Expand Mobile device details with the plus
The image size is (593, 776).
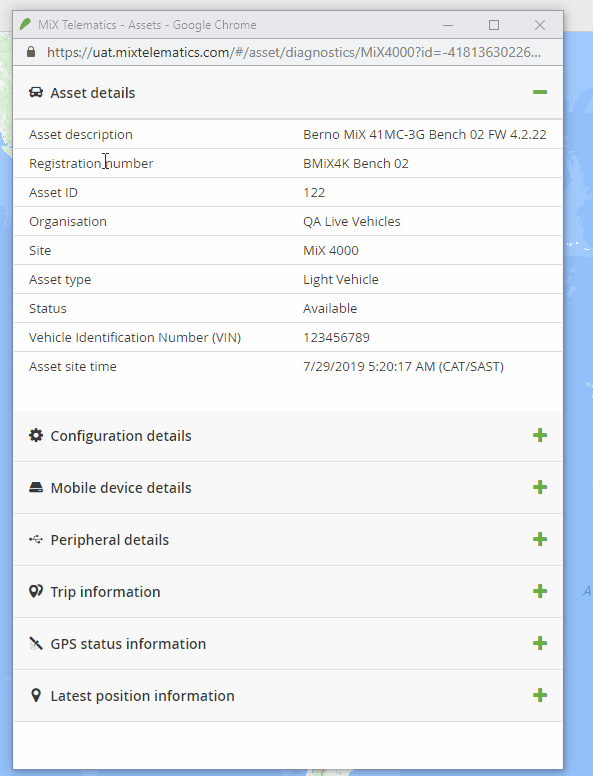pos(540,487)
